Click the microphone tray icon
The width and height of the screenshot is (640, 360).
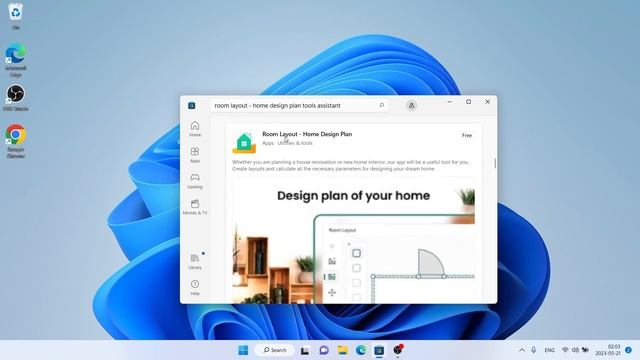point(533,350)
